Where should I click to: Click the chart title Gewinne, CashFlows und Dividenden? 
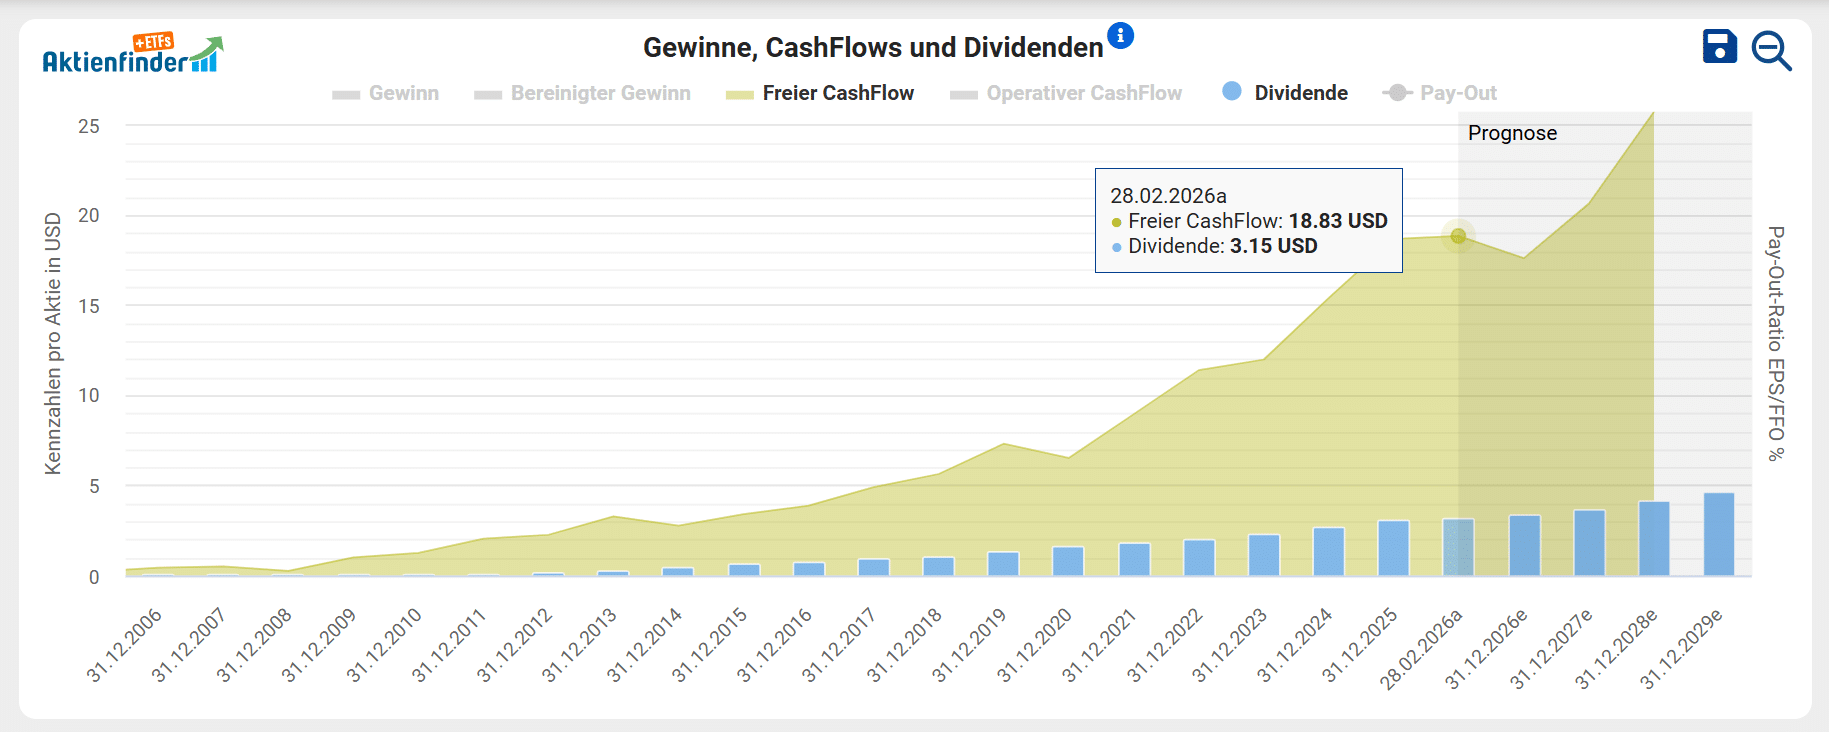(x=872, y=47)
